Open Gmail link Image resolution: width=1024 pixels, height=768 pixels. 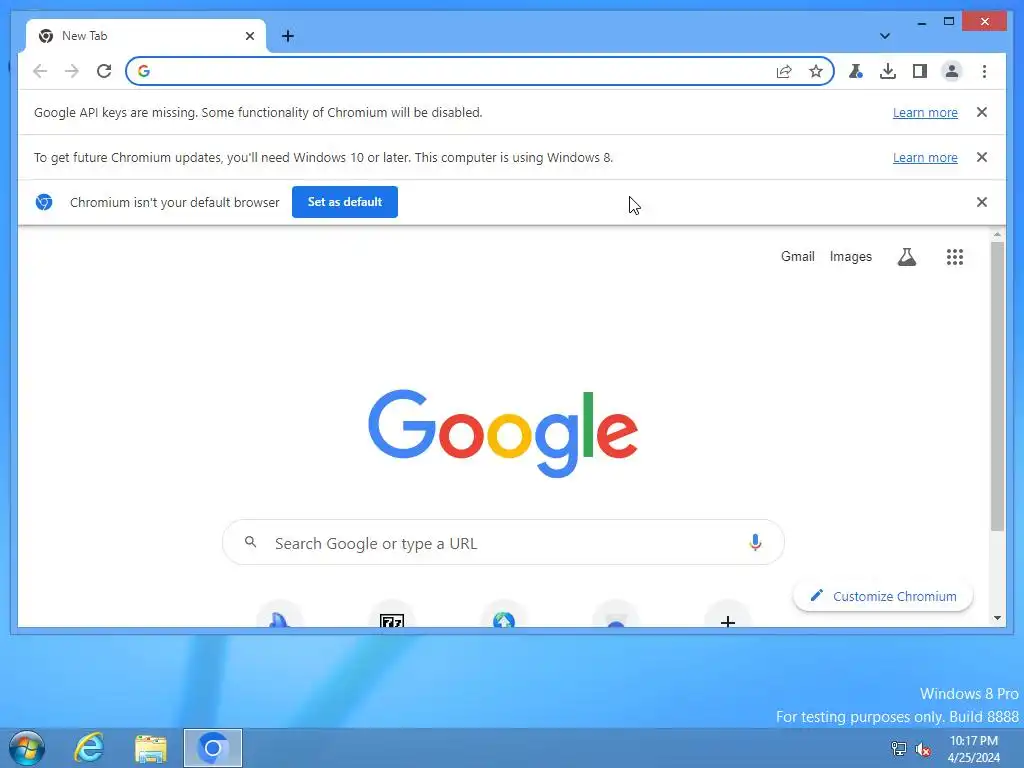(x=797, y=257)
